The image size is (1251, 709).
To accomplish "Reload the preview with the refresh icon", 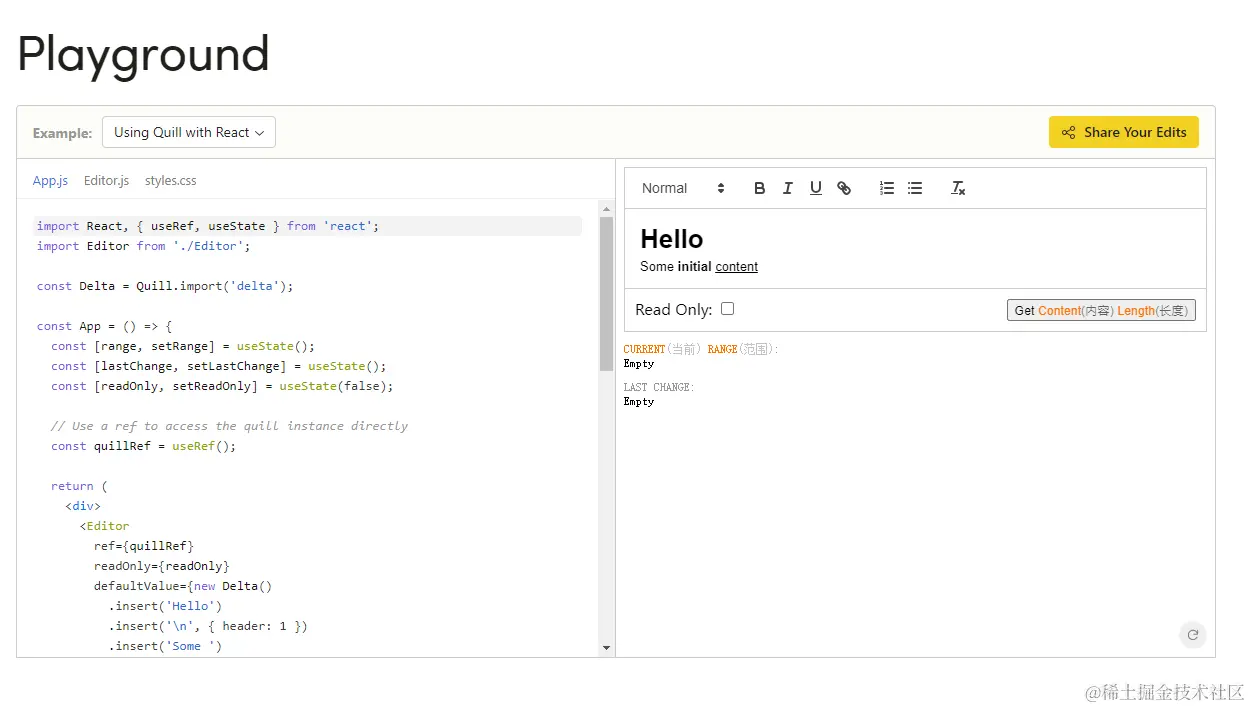I will coord(1192,634).
